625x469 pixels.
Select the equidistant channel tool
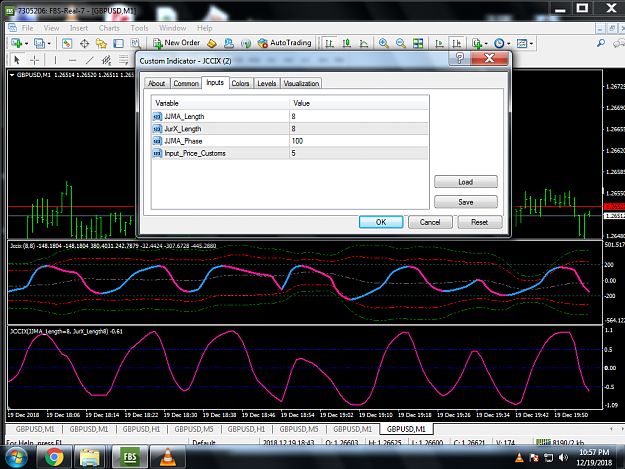pyautogui.click(x=106, y=60)
